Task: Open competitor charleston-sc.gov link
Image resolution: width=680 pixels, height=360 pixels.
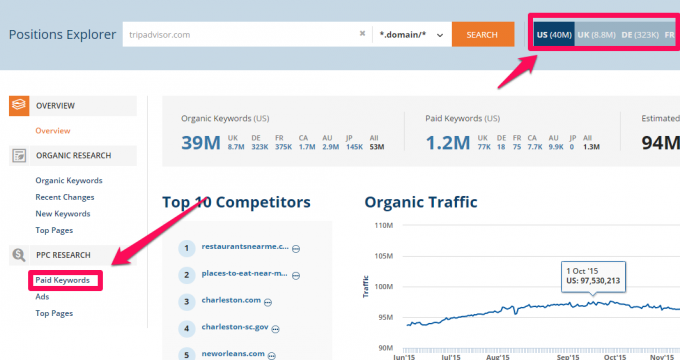Action: [235, 327]
